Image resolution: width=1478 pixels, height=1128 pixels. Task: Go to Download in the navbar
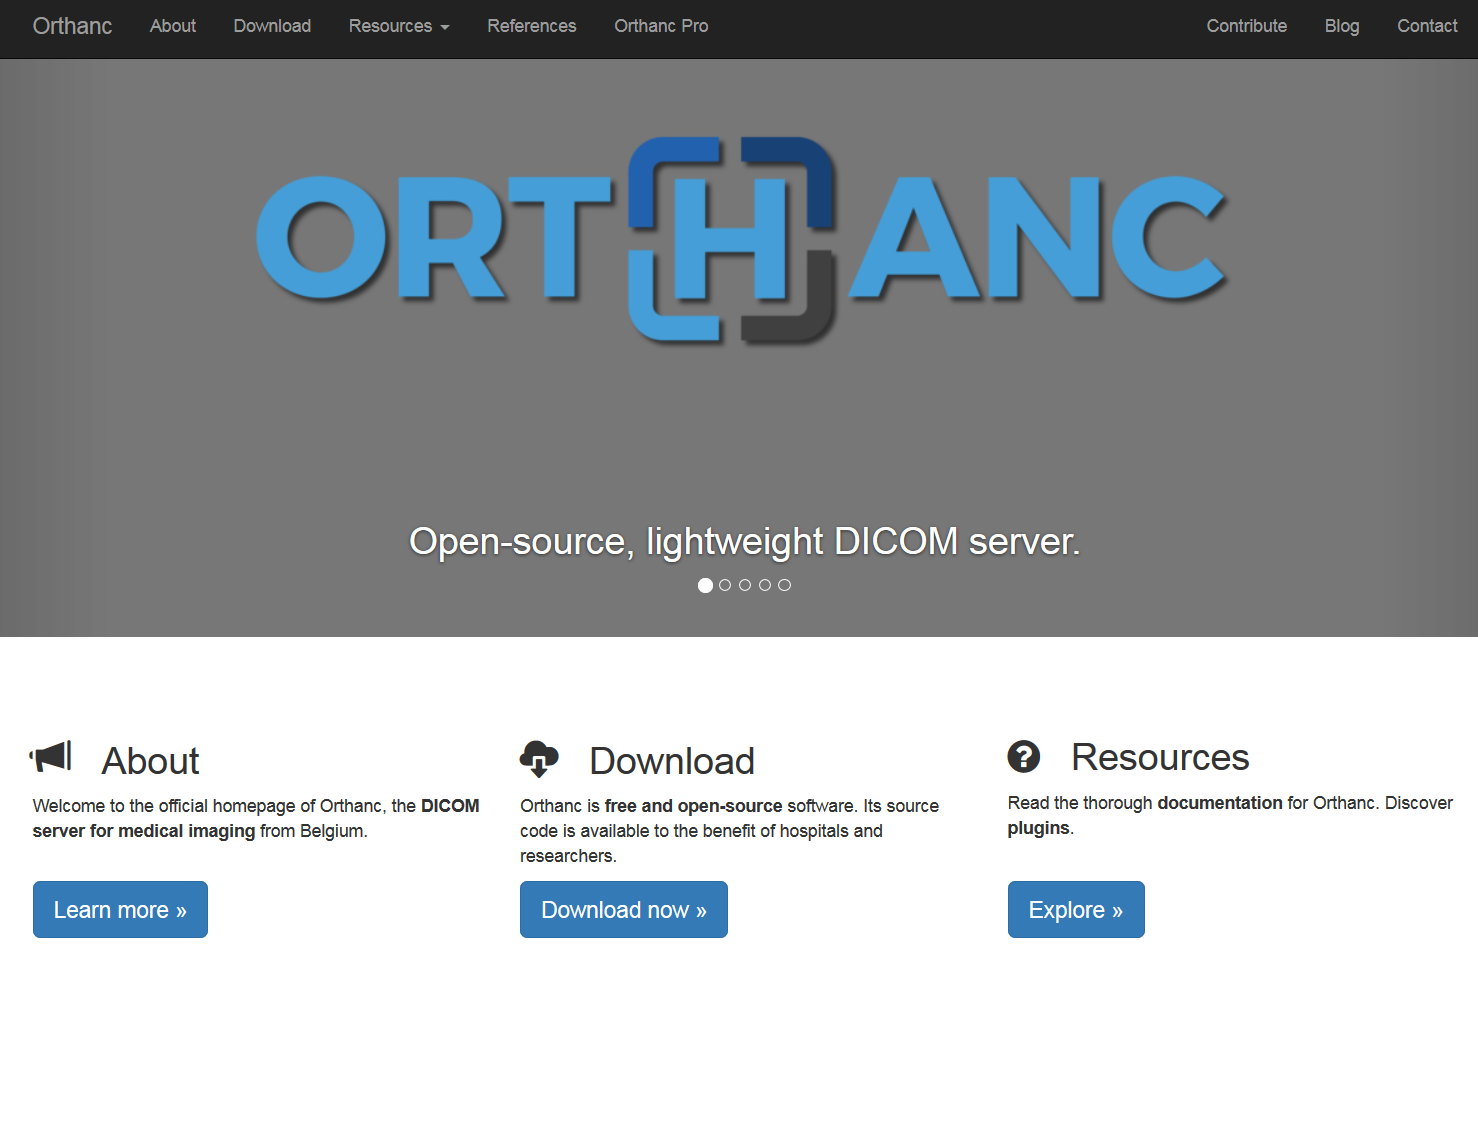click(272, 26)
